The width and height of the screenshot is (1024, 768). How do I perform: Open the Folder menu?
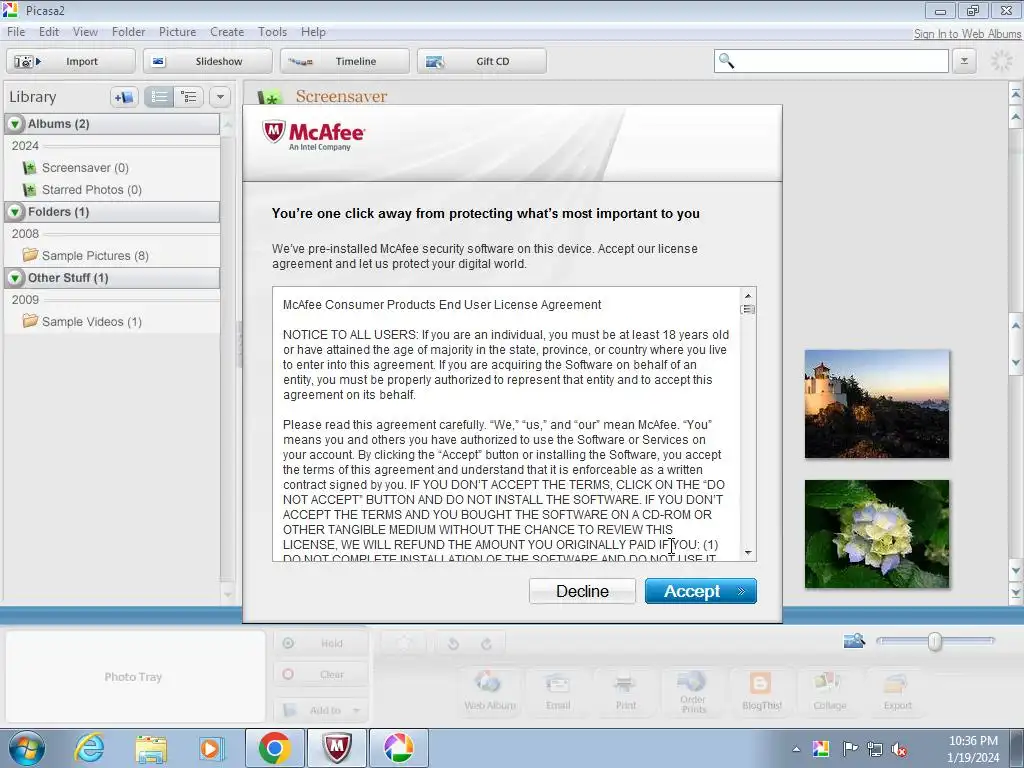(128, 32)
